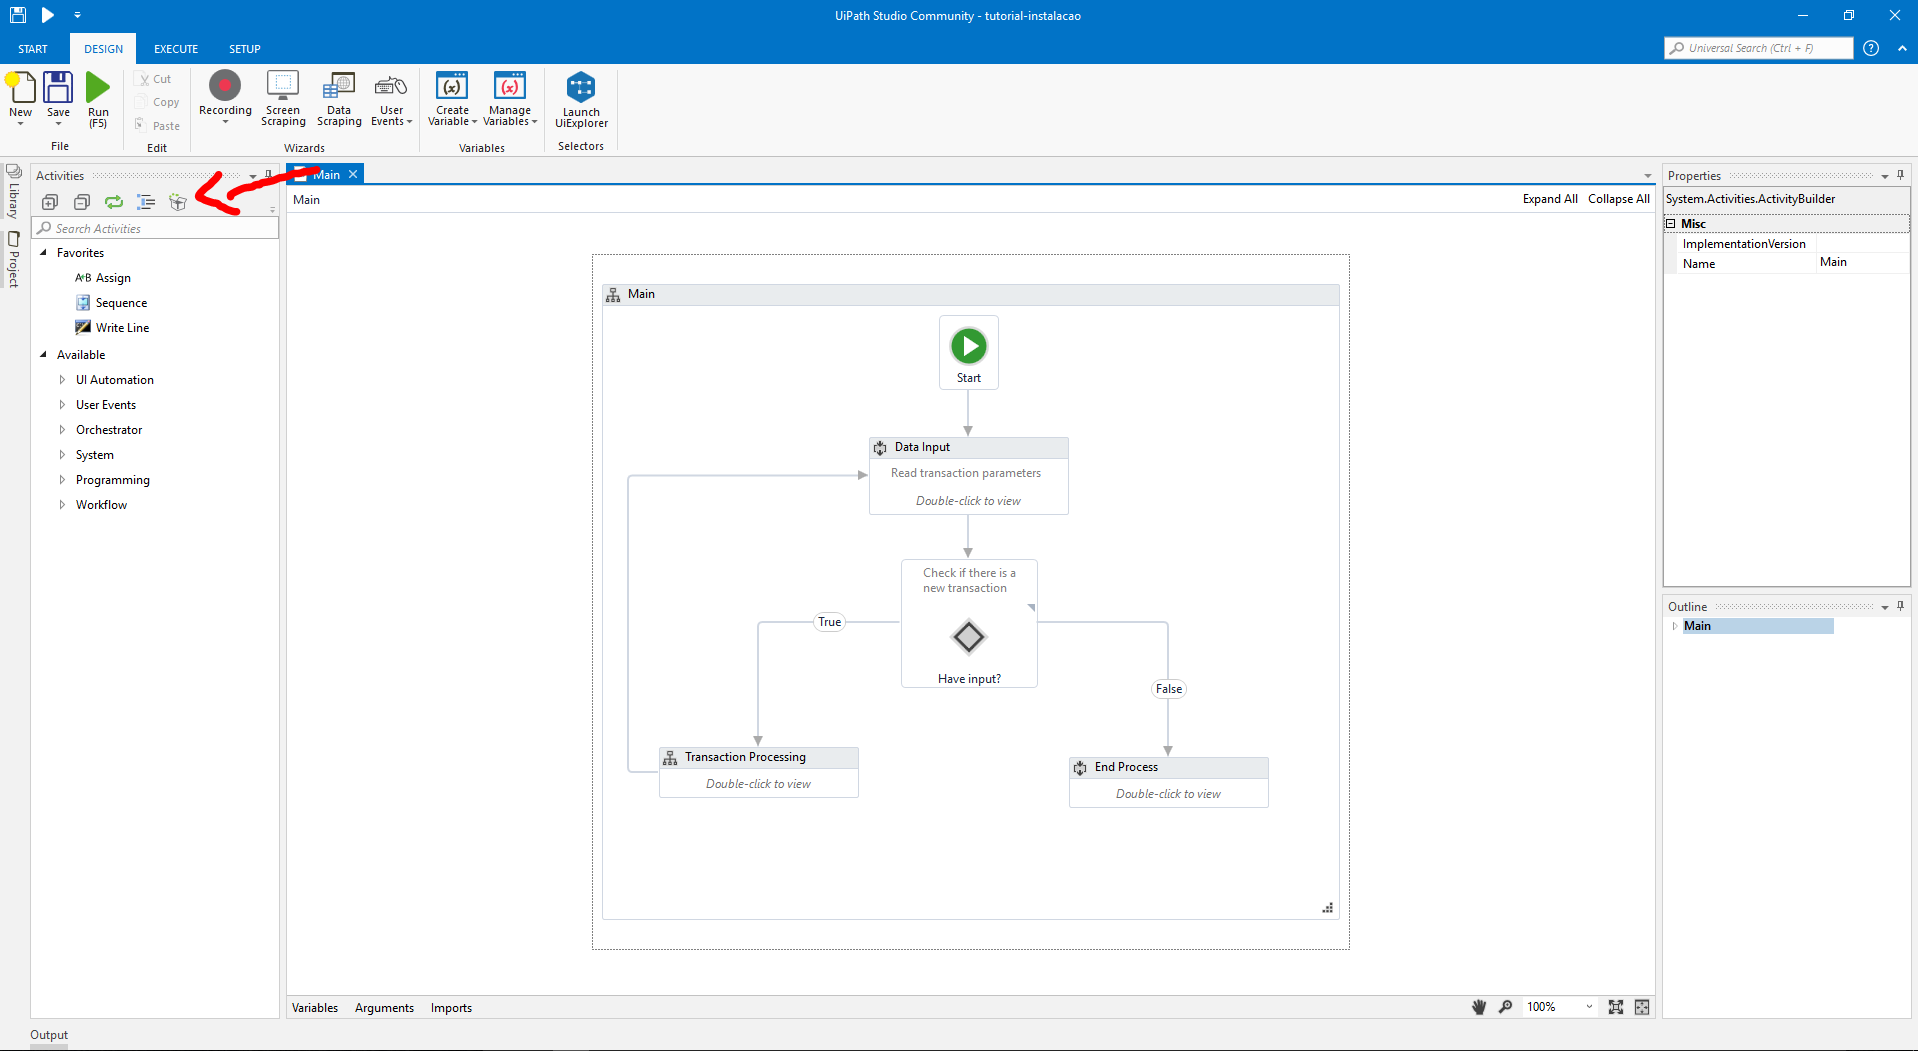Screen dimensions: 1918x1051
Task: Select the Data Input flowchart node
Action: [x=968, y=476]
